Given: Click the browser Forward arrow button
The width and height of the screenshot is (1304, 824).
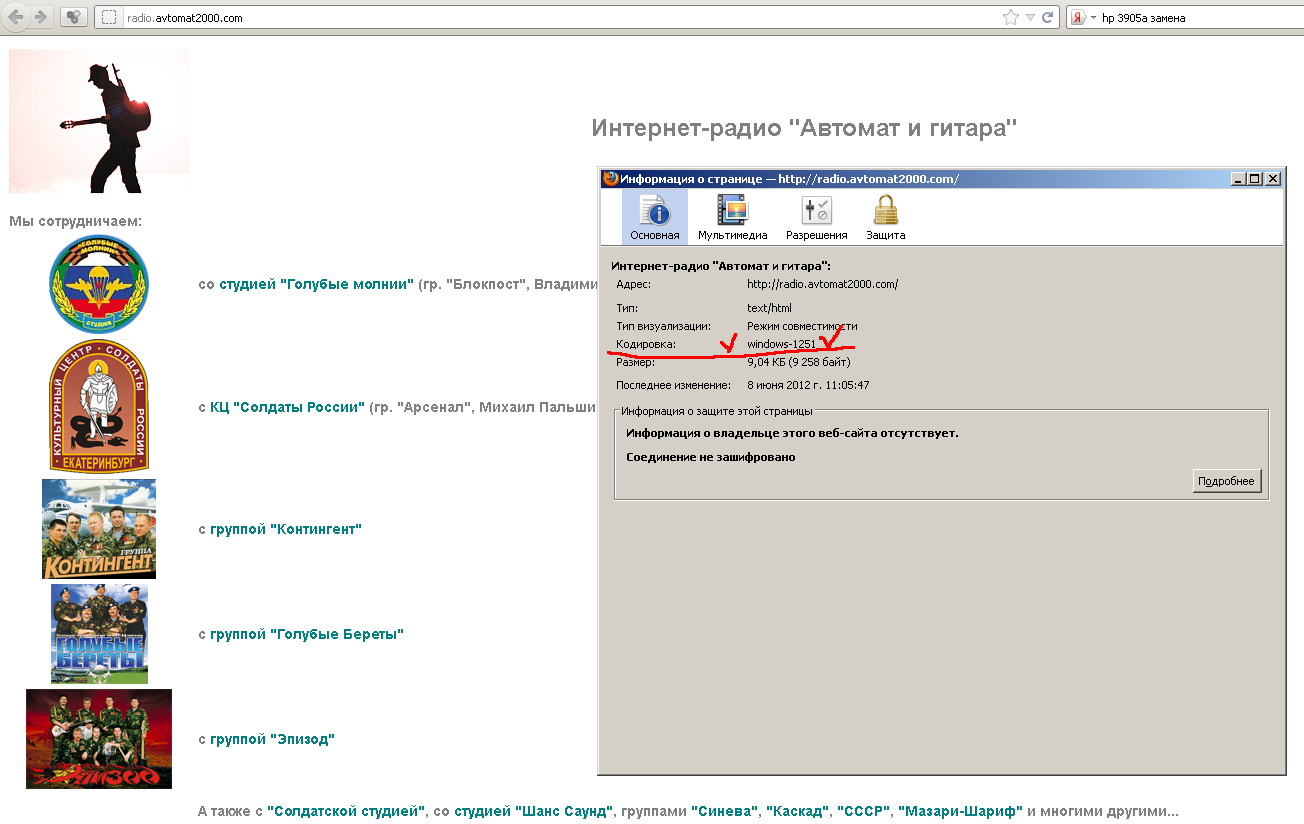Looking at the screenshot, I should click(x=41, y=17).
